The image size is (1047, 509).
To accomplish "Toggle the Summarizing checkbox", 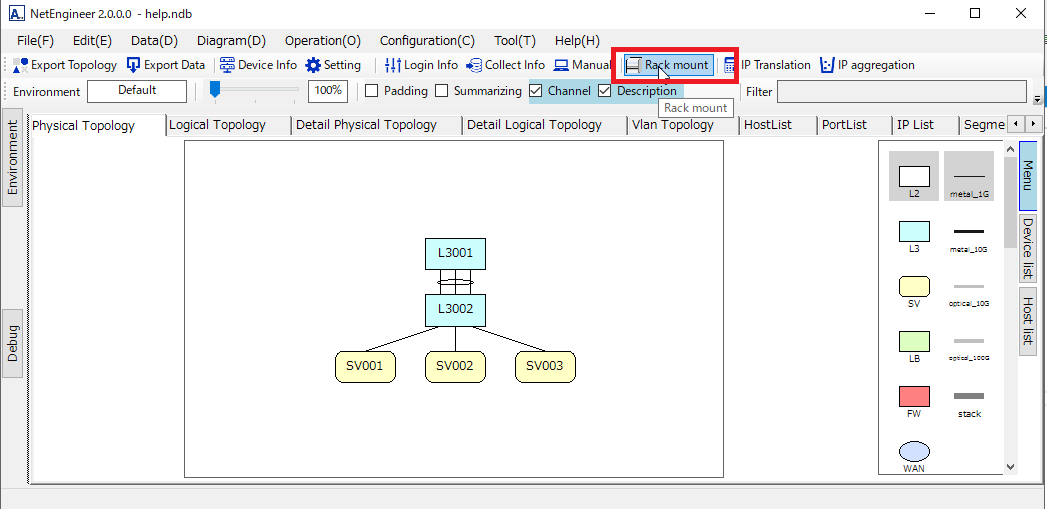I will tap(442, 91).
